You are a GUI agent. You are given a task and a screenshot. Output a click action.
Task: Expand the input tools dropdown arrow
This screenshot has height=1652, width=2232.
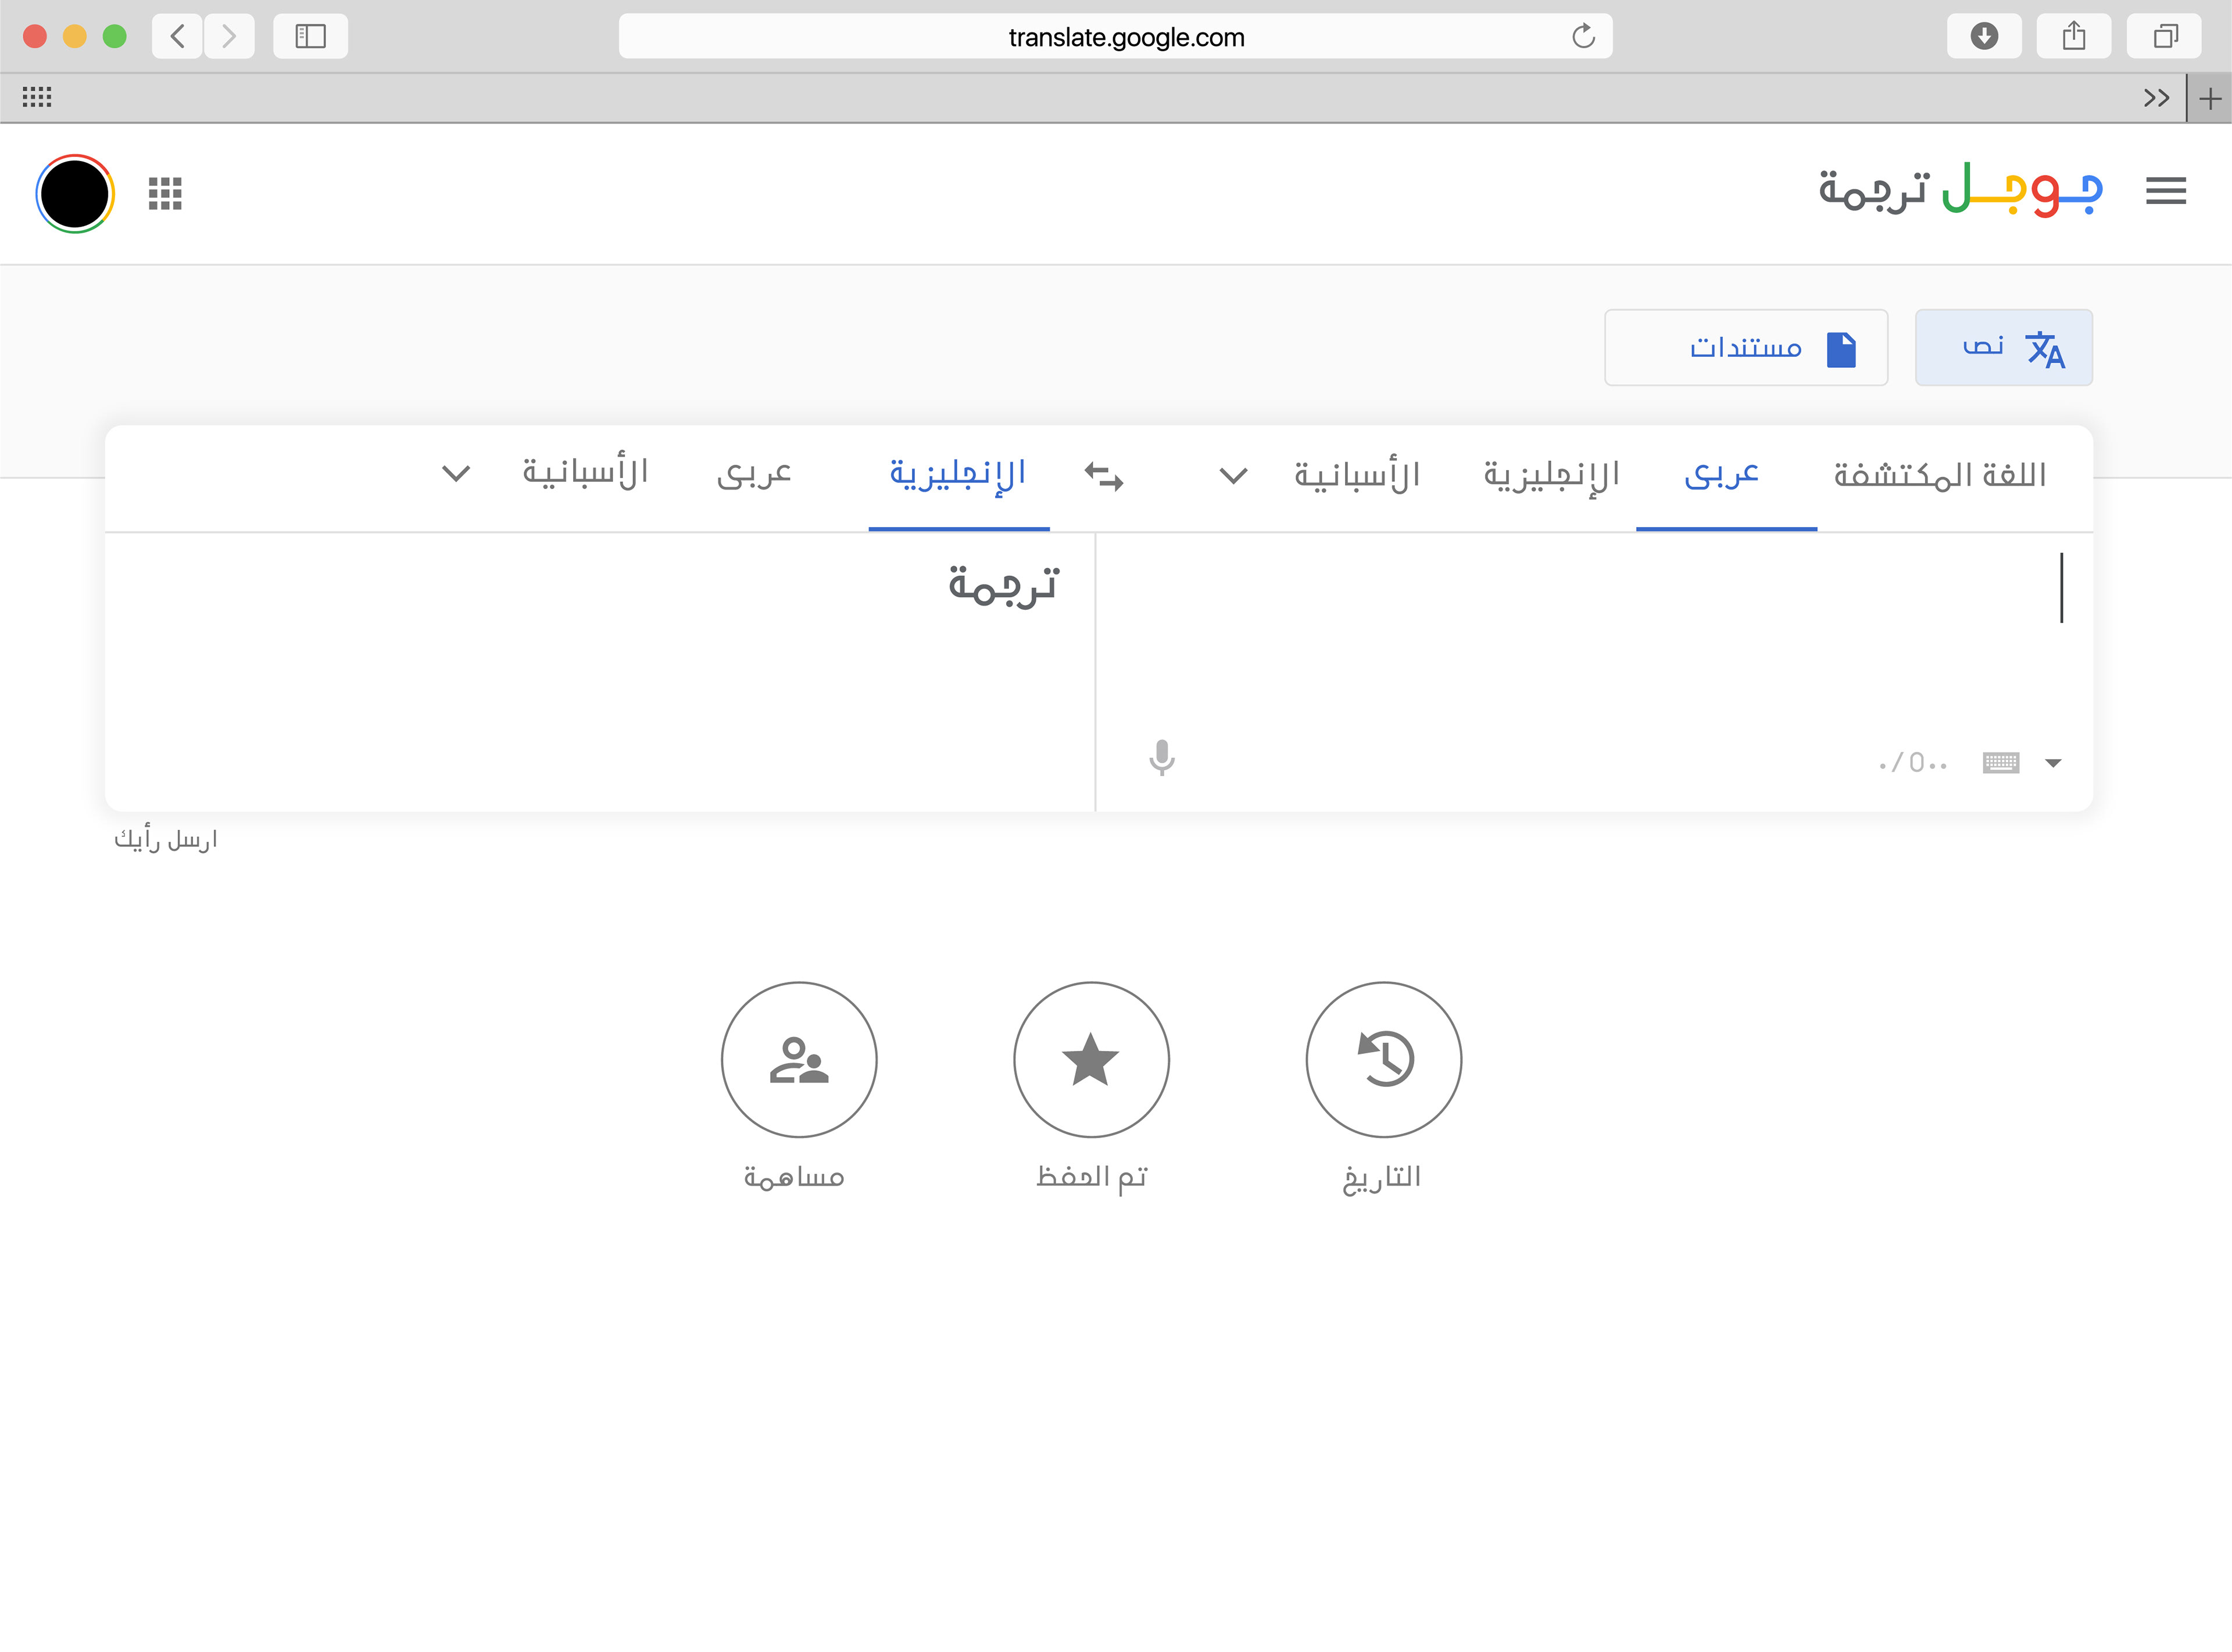coord(2053,763)
